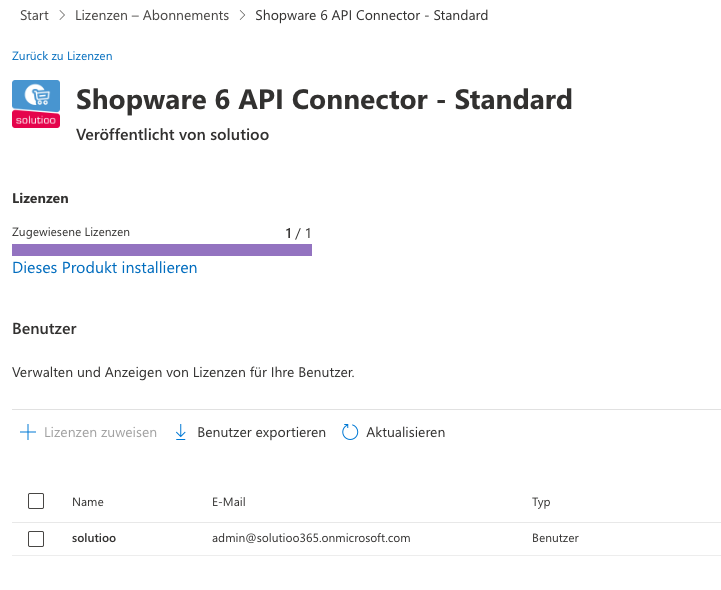The width and height of the screenshot is (721, 590).
Task: Click the Lizenzen section heading
Action: coord(40,198)
